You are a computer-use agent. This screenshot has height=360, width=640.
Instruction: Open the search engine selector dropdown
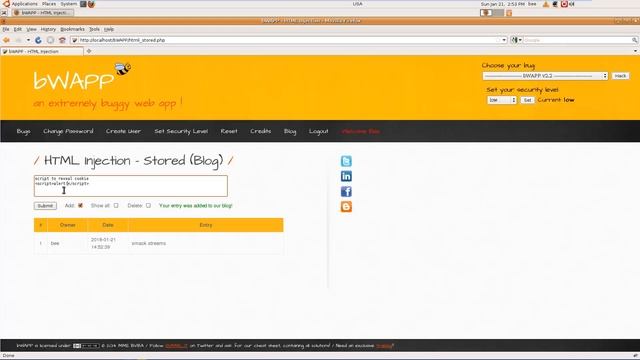point(516,40)
